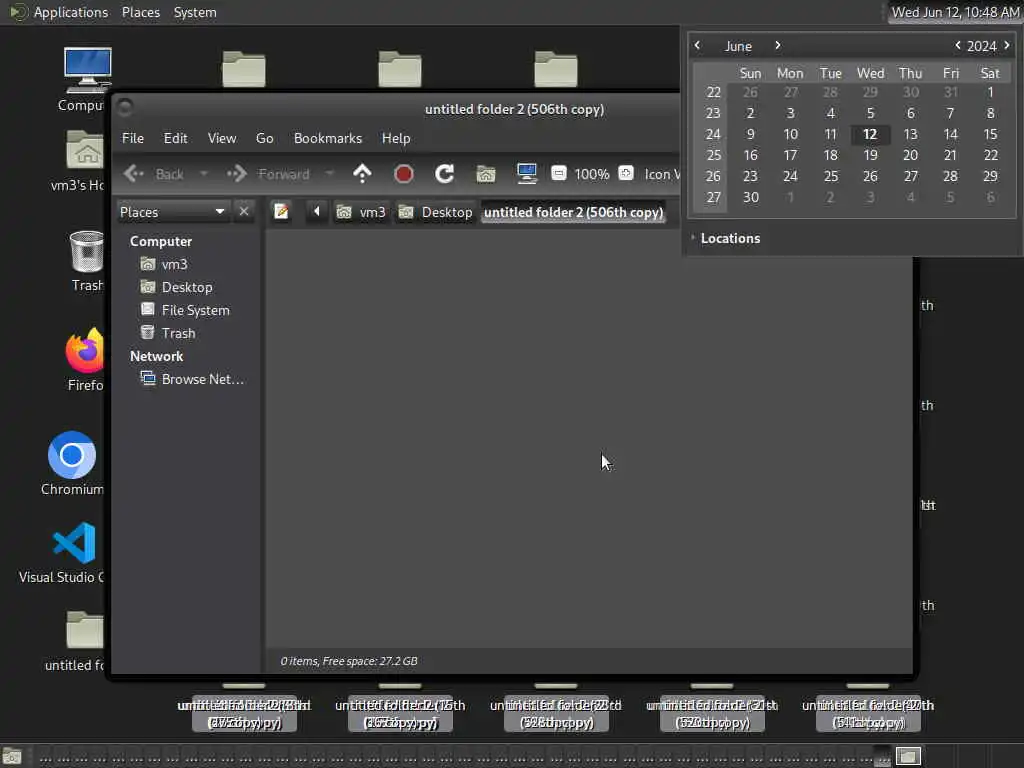The image size is (1024, 768).
Task: Select the Chromium desktop icon
Action: click(72, 464)
